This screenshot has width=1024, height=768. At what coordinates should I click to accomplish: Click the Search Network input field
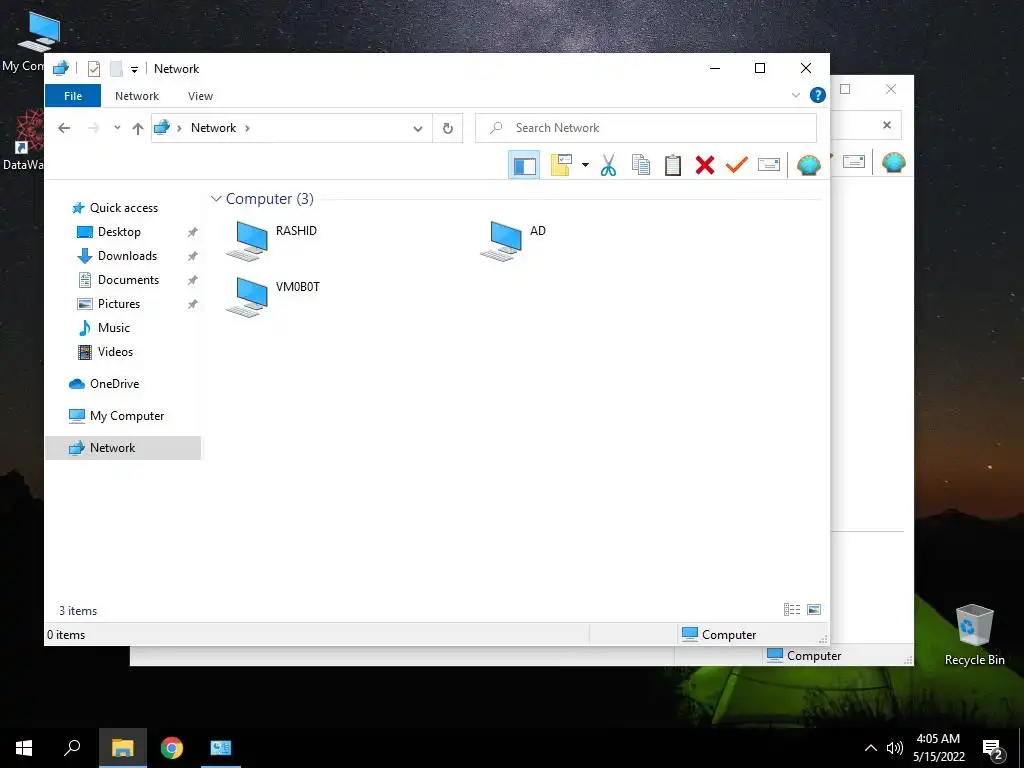coord(646,128)
